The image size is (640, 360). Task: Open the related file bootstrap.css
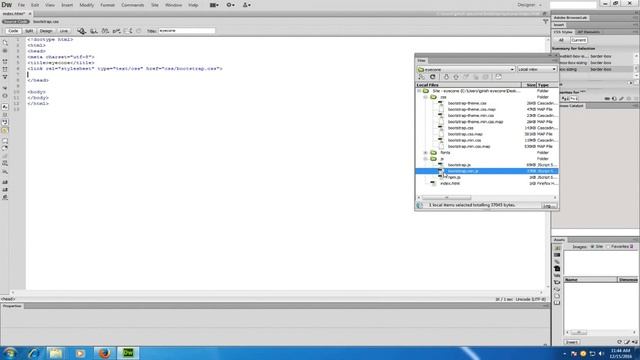(x=46, y=22)
